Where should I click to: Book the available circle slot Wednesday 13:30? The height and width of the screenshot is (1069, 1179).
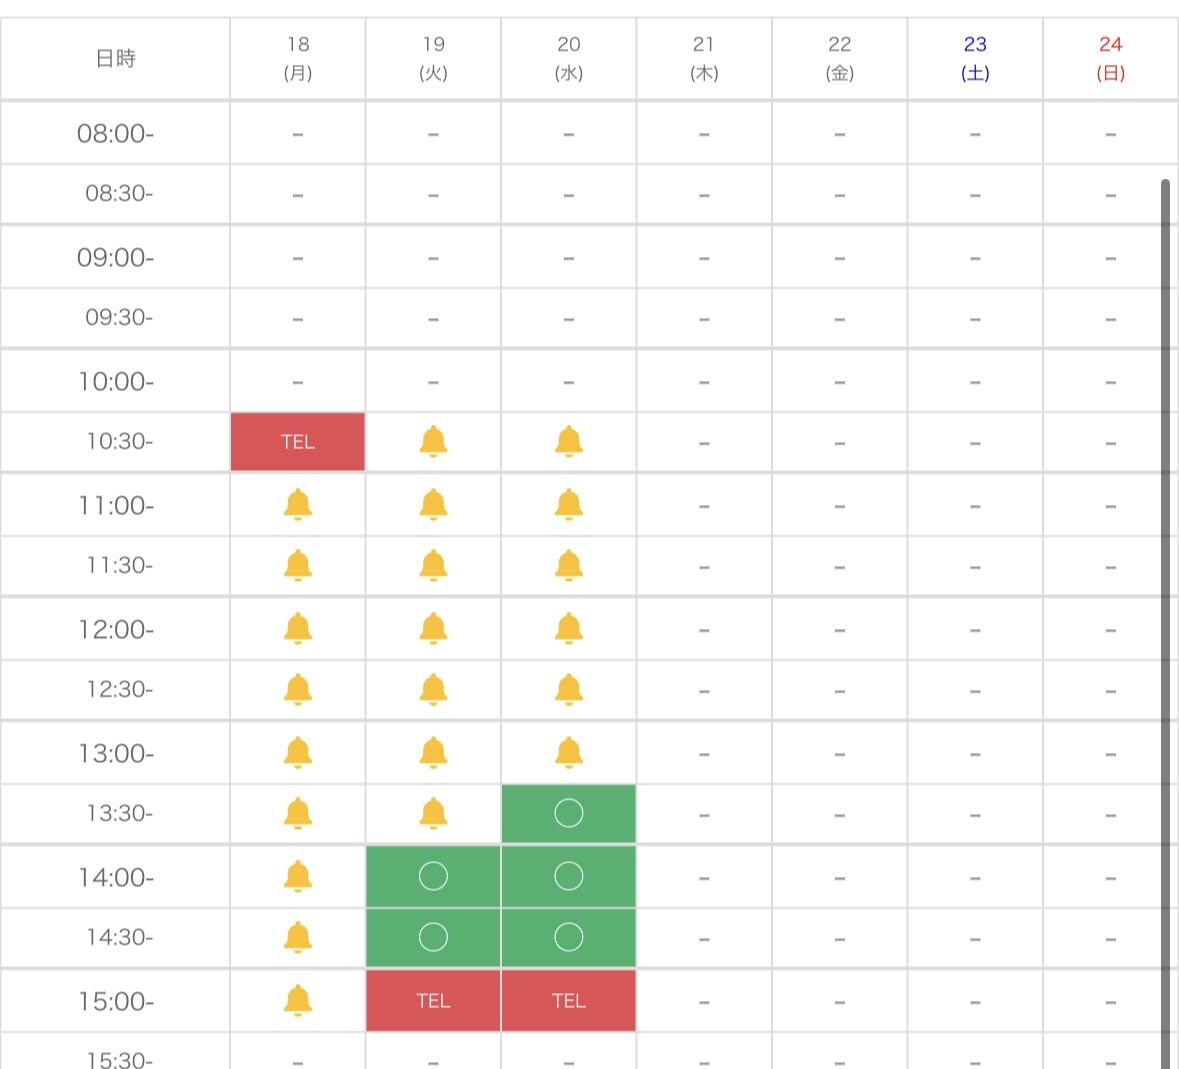568,813
